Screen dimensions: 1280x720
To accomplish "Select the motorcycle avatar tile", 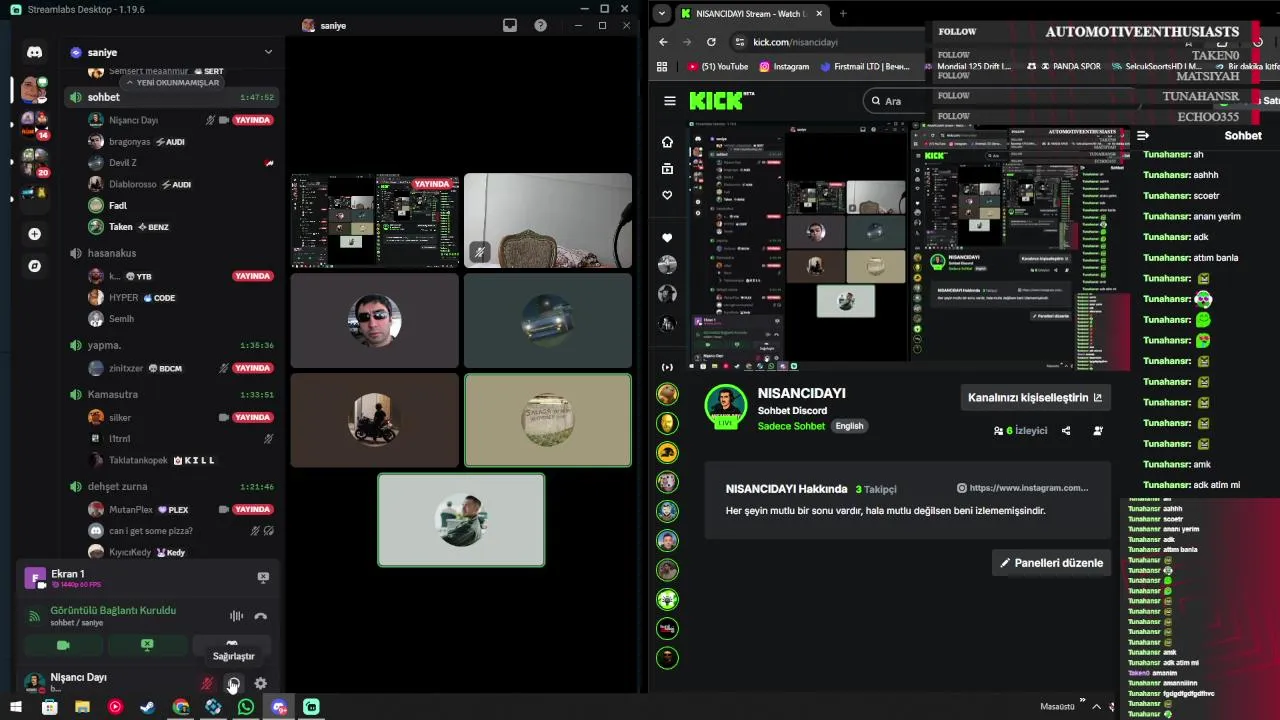I will click(x=375, y=420).
